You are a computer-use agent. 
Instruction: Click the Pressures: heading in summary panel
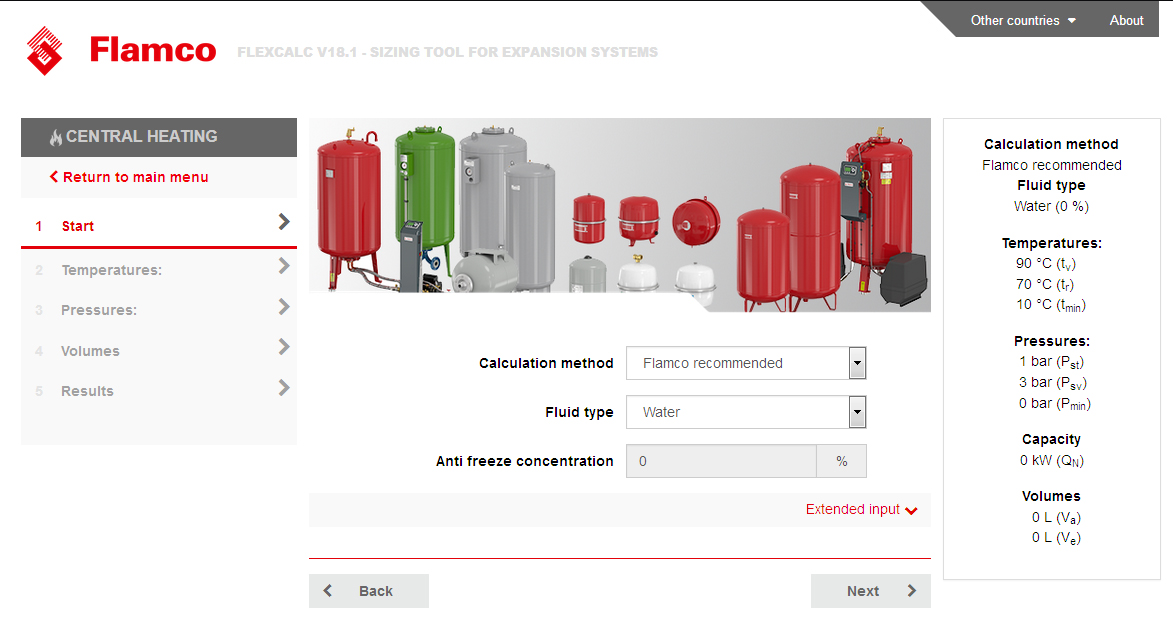[1052, 341]
